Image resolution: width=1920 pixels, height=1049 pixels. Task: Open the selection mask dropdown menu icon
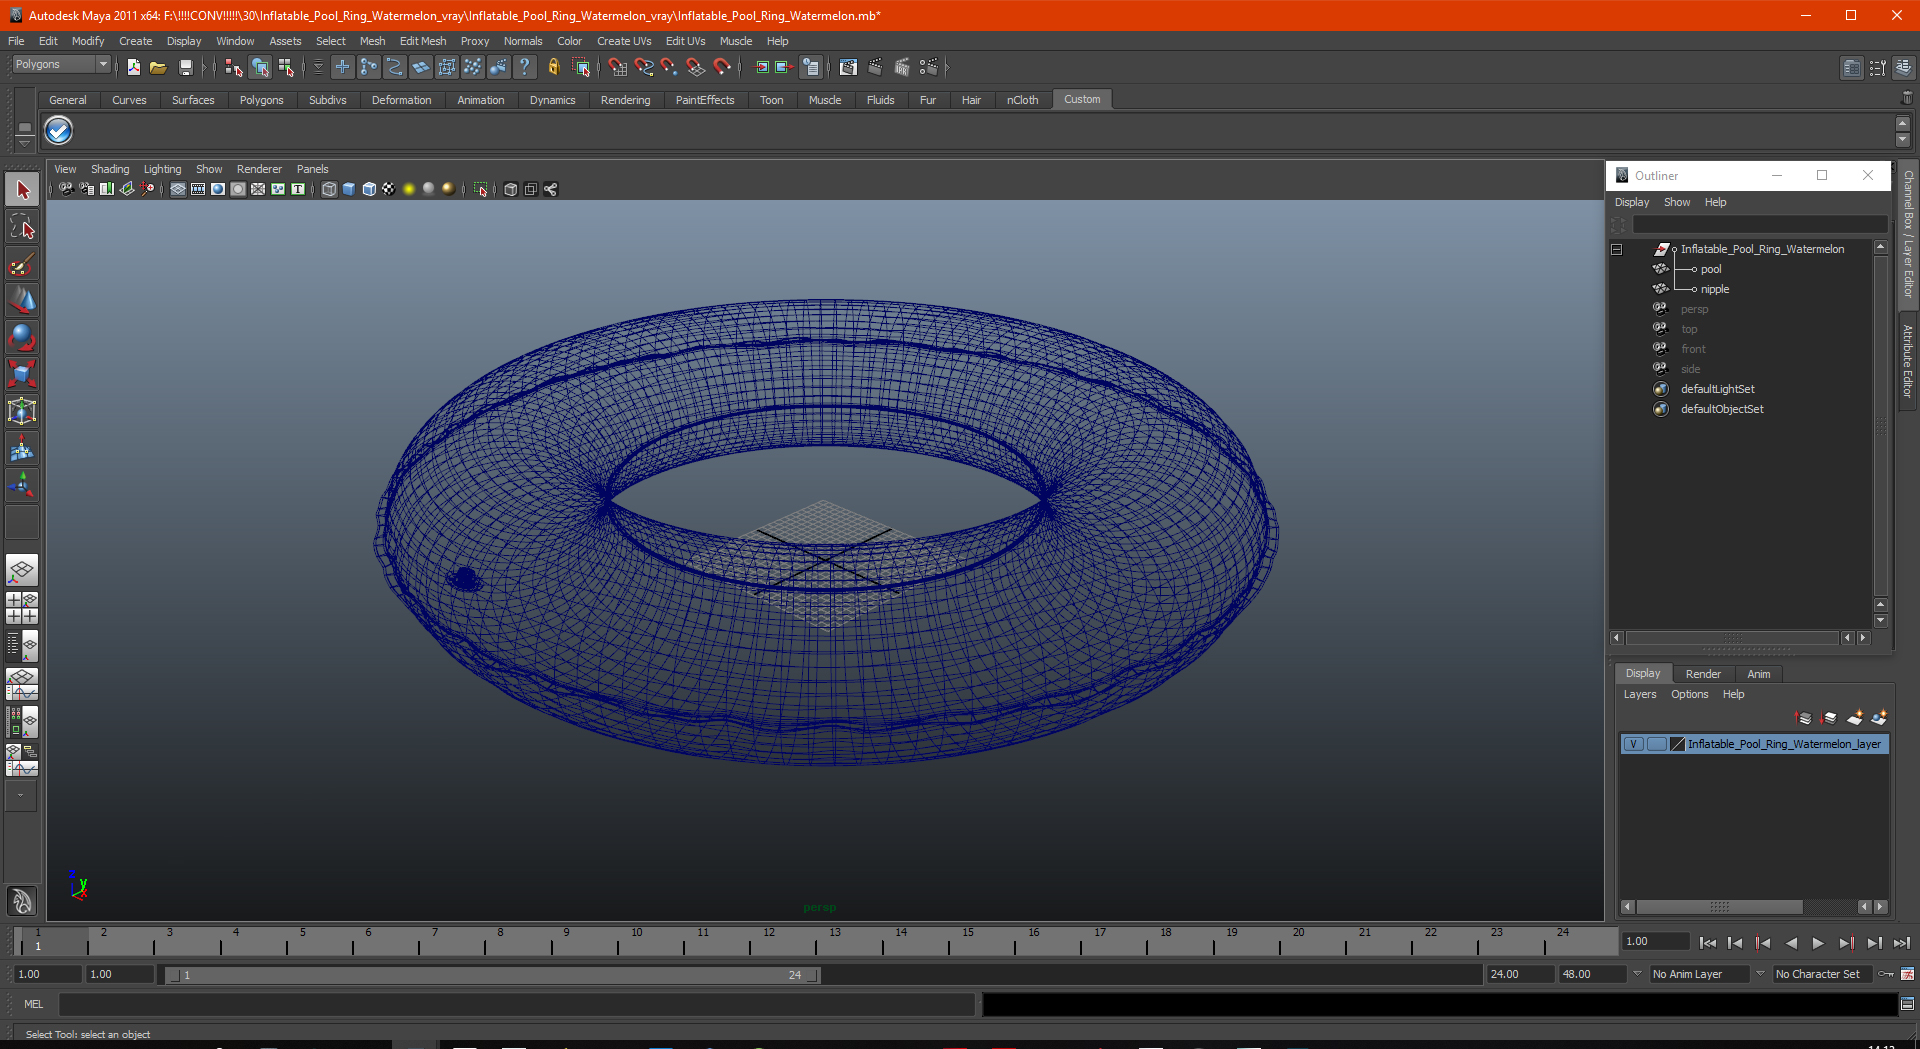(318, 67)
